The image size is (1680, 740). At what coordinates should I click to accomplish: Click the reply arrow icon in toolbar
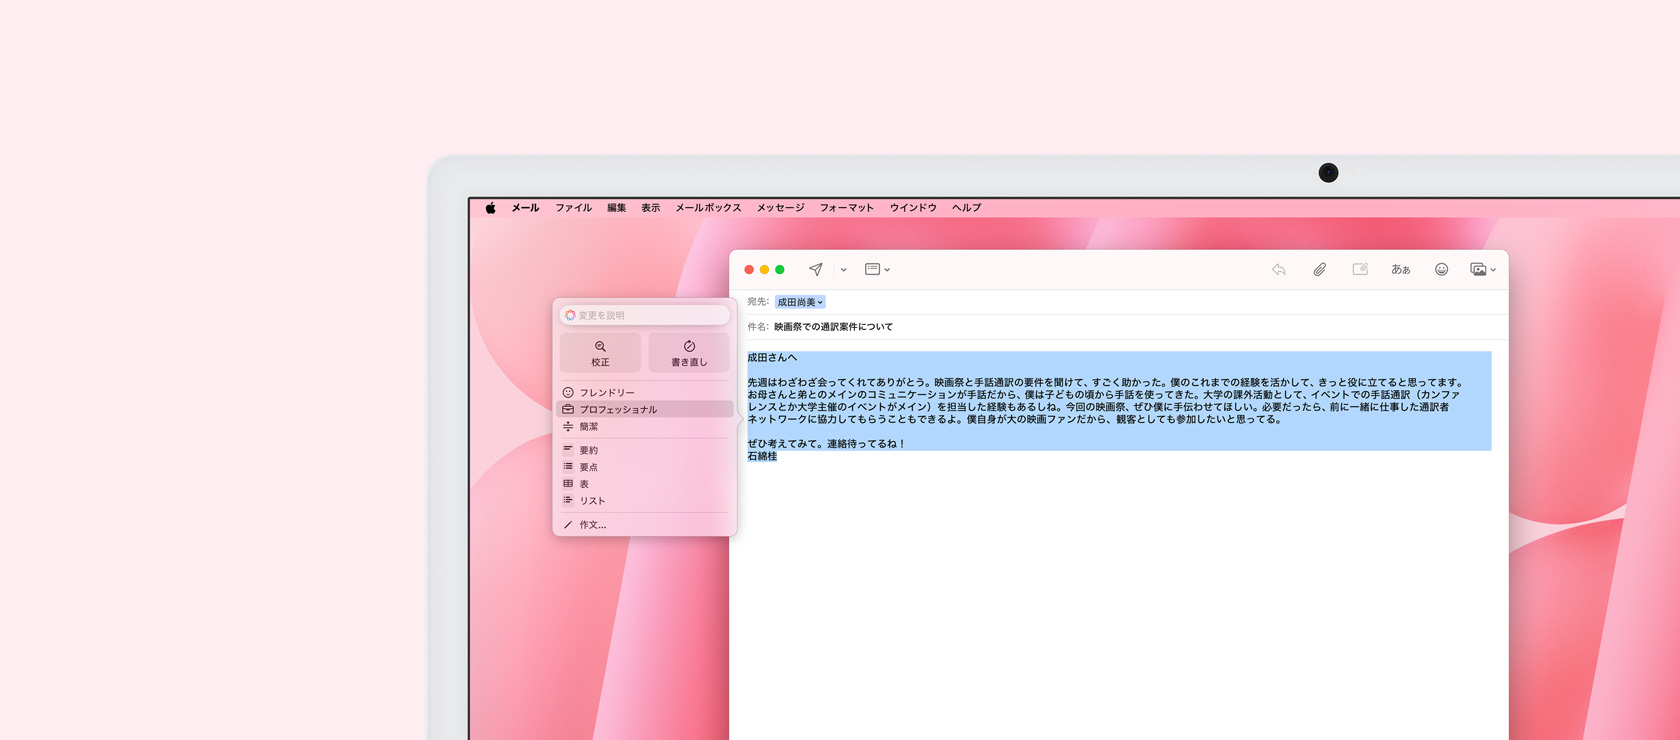tap(1278, 270)
